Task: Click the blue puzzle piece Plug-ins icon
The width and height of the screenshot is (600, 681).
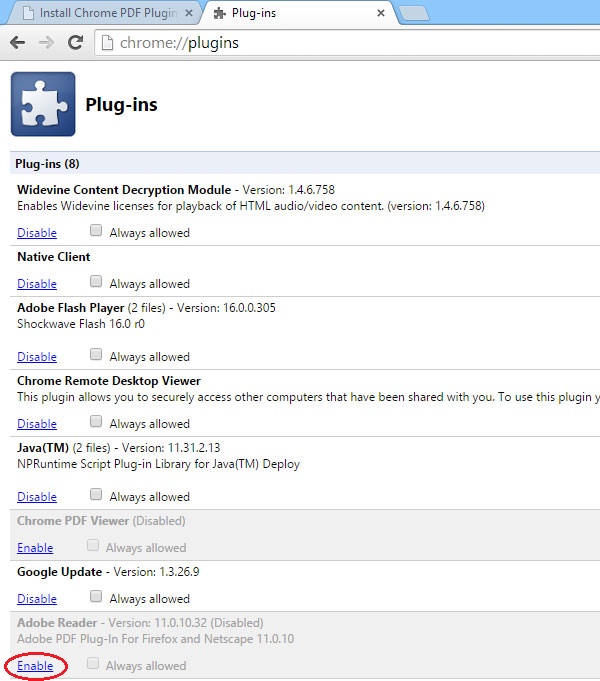Action: point(43,104)
